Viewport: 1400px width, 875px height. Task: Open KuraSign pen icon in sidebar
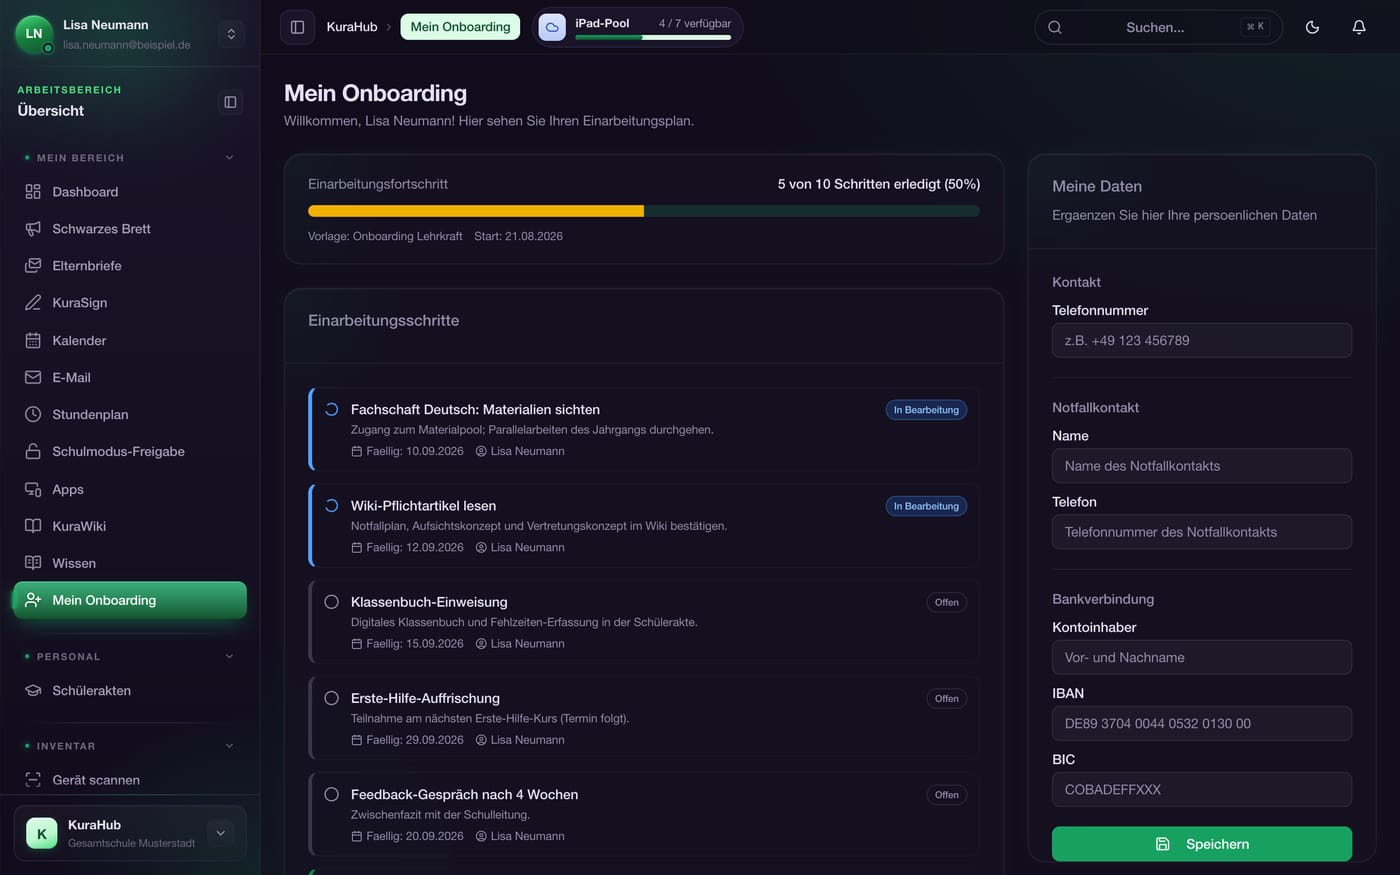[33, 303]
